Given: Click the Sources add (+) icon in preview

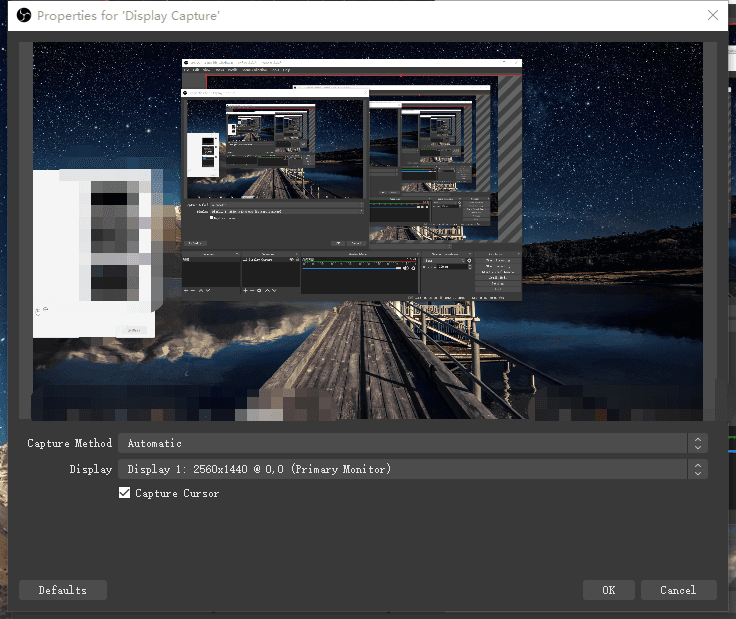Looking at the screenshot, I should (246, 290).
